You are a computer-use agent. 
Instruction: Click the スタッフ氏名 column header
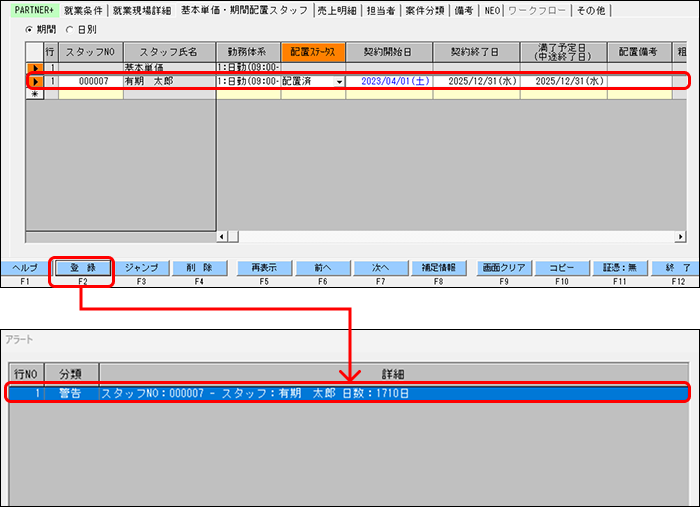point(169,52)
